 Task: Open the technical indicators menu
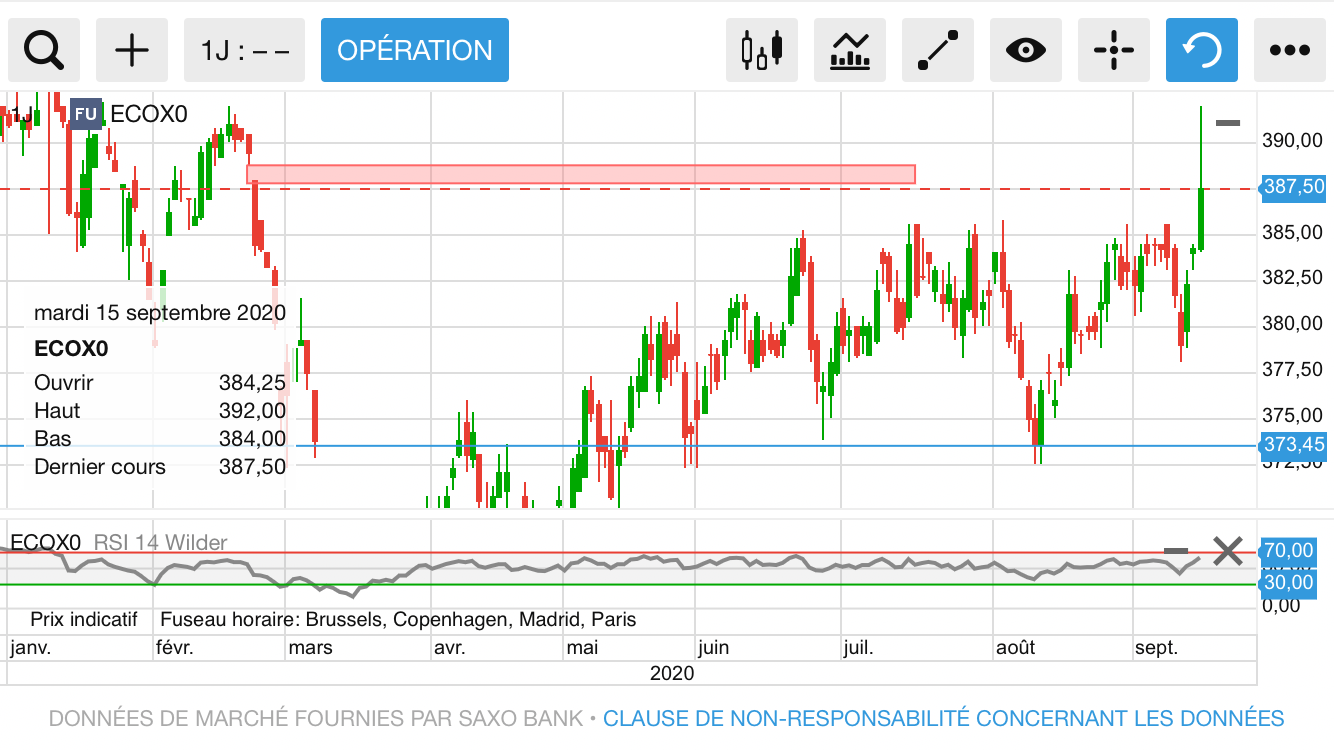pyautogui.click(x=850, y=50)
